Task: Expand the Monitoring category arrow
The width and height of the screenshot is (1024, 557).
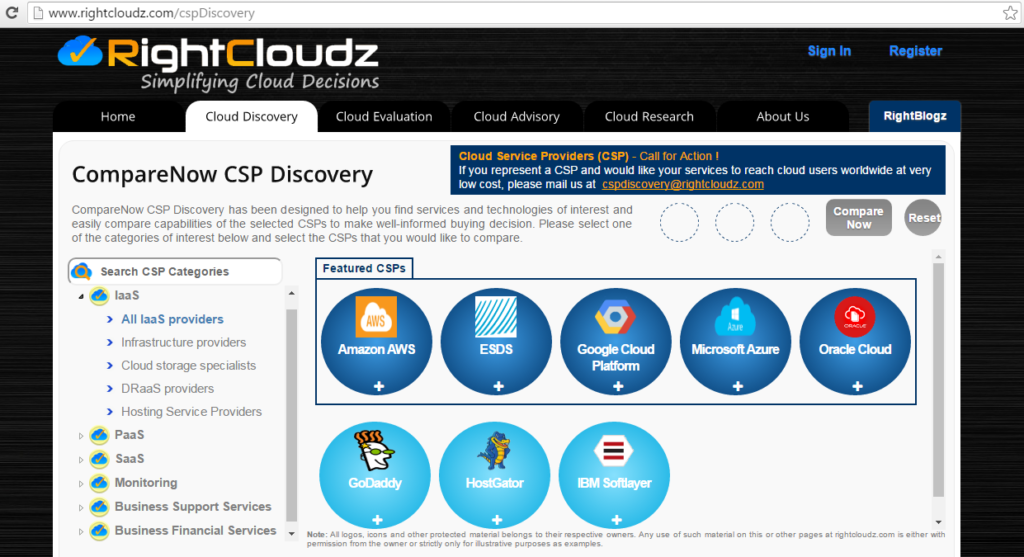Action: (x=81, y=484)
